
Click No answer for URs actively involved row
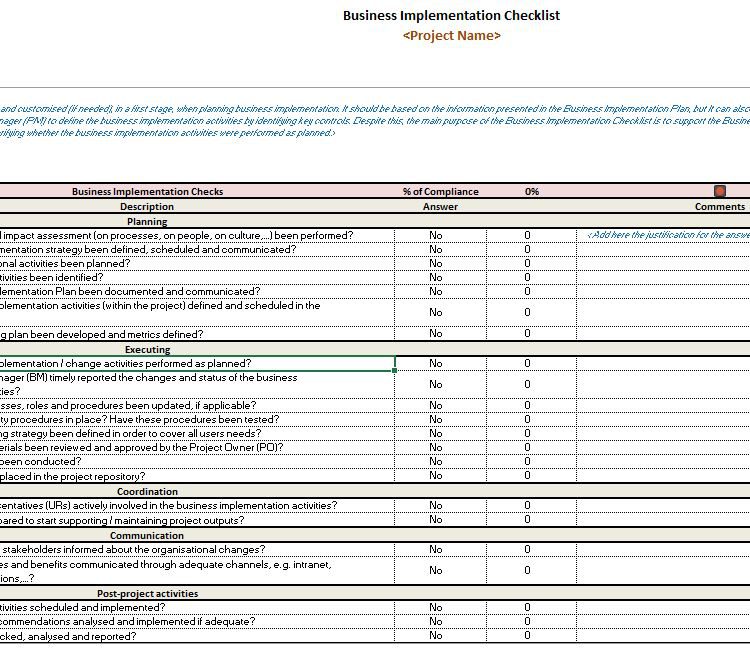click(x=436, y=505)
